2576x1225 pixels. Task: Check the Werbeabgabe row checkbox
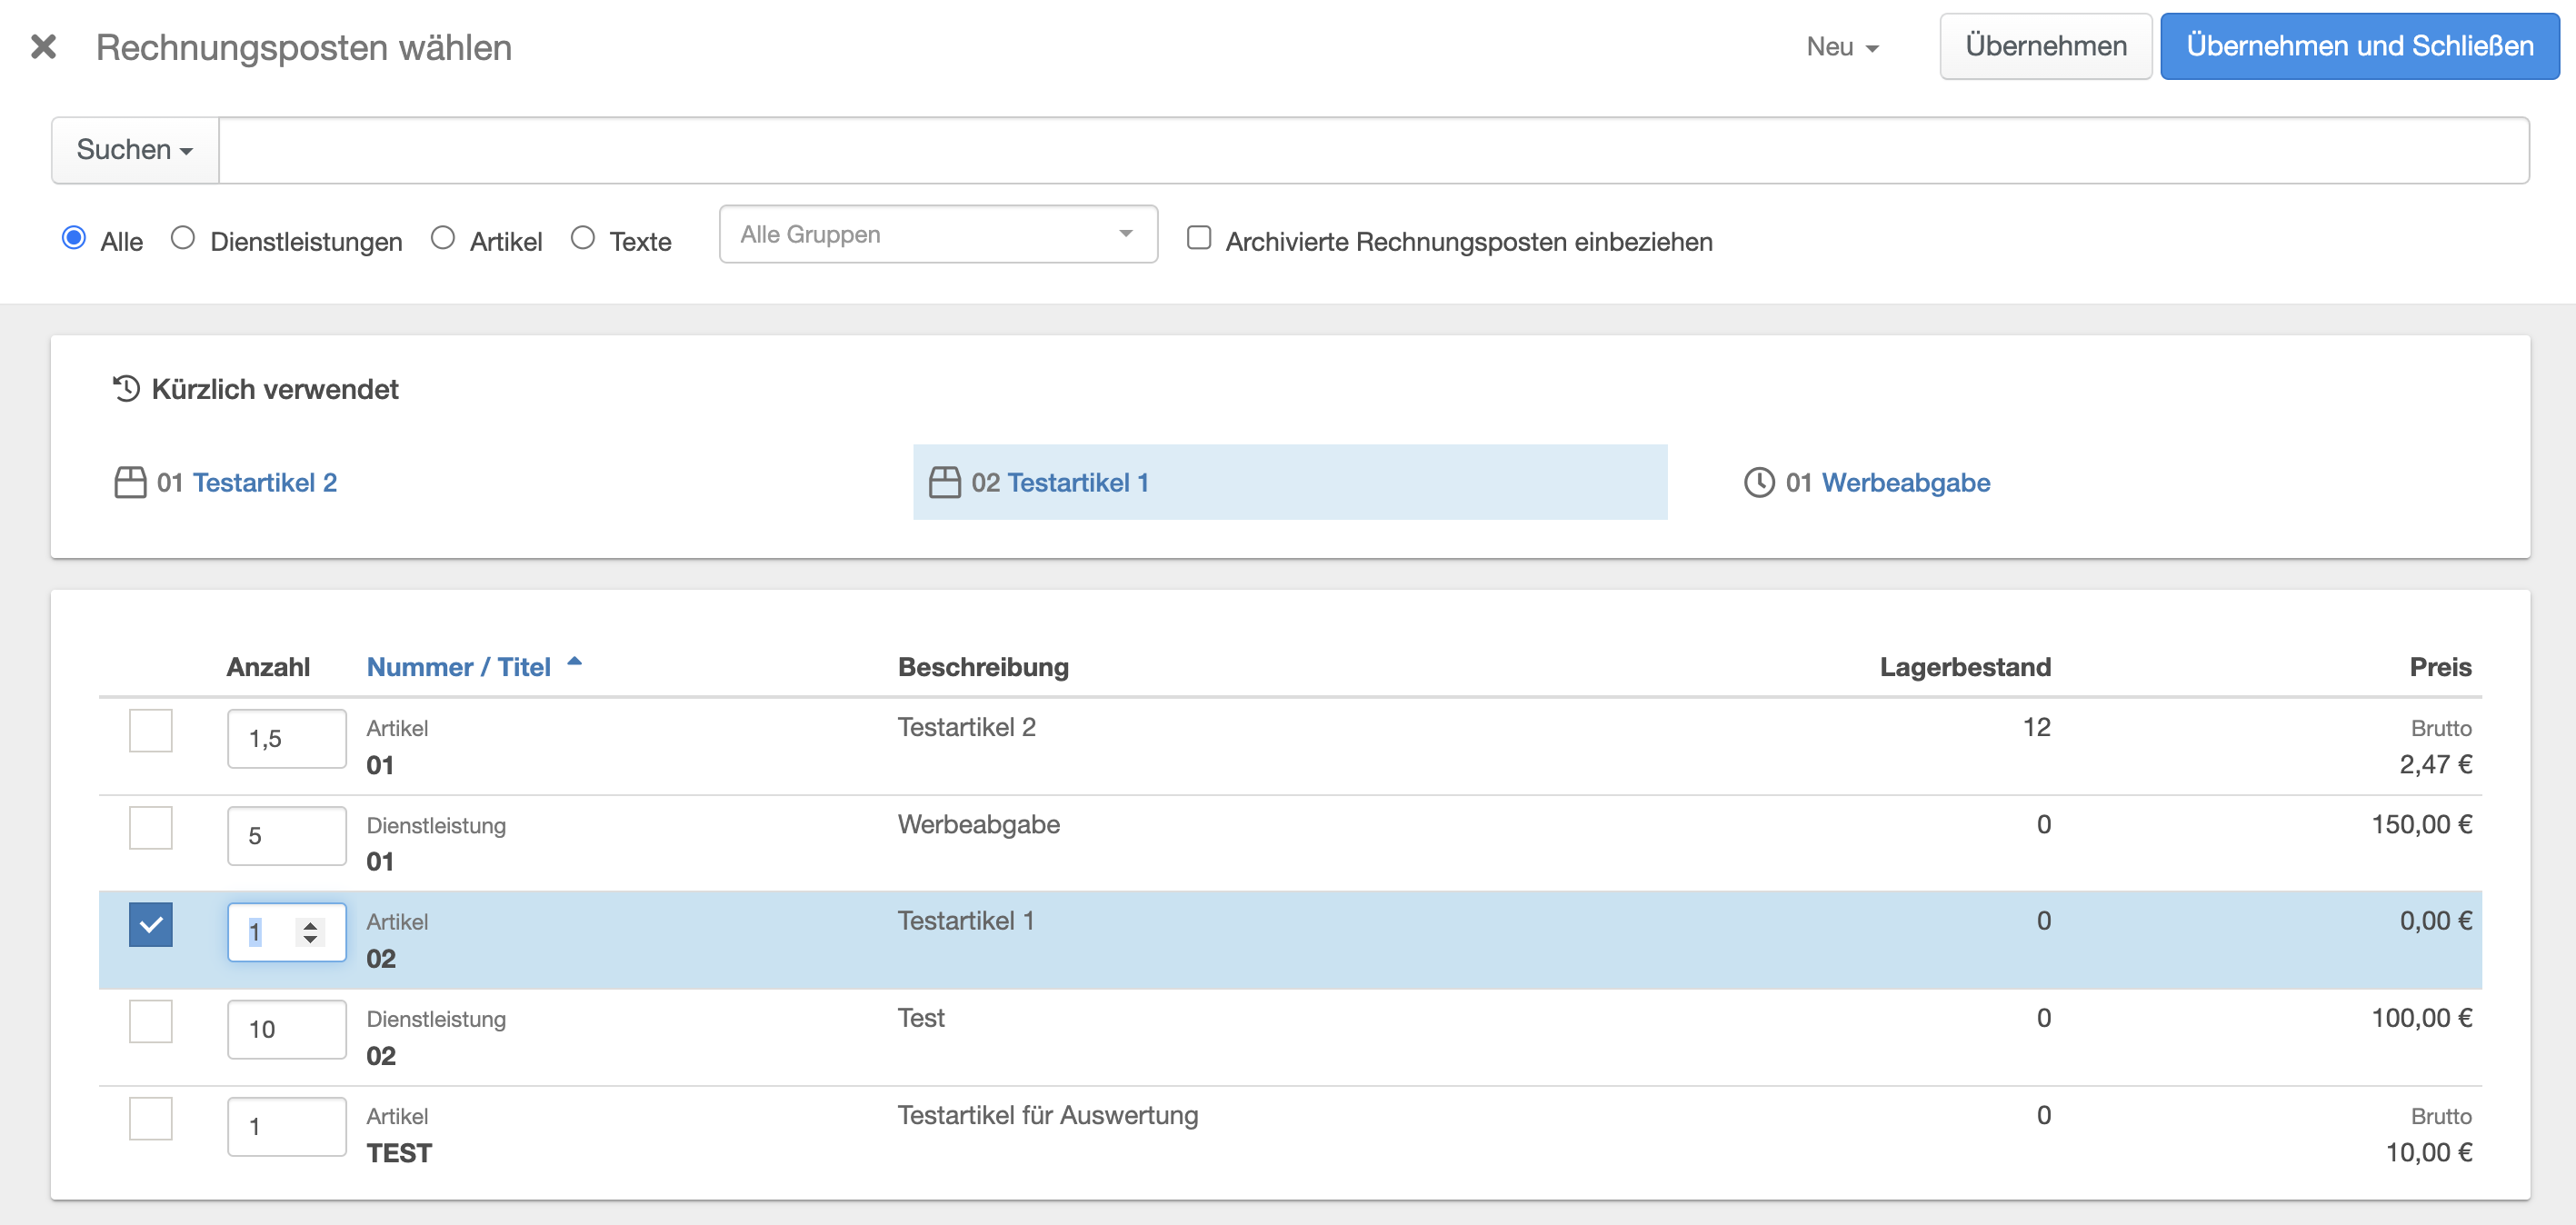click(151, 828)
